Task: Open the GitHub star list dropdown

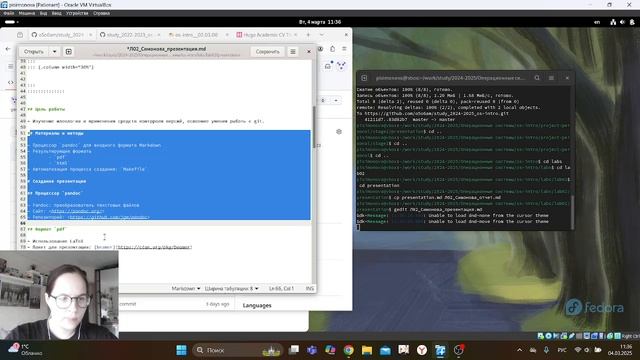Action: tap(336, 100)
